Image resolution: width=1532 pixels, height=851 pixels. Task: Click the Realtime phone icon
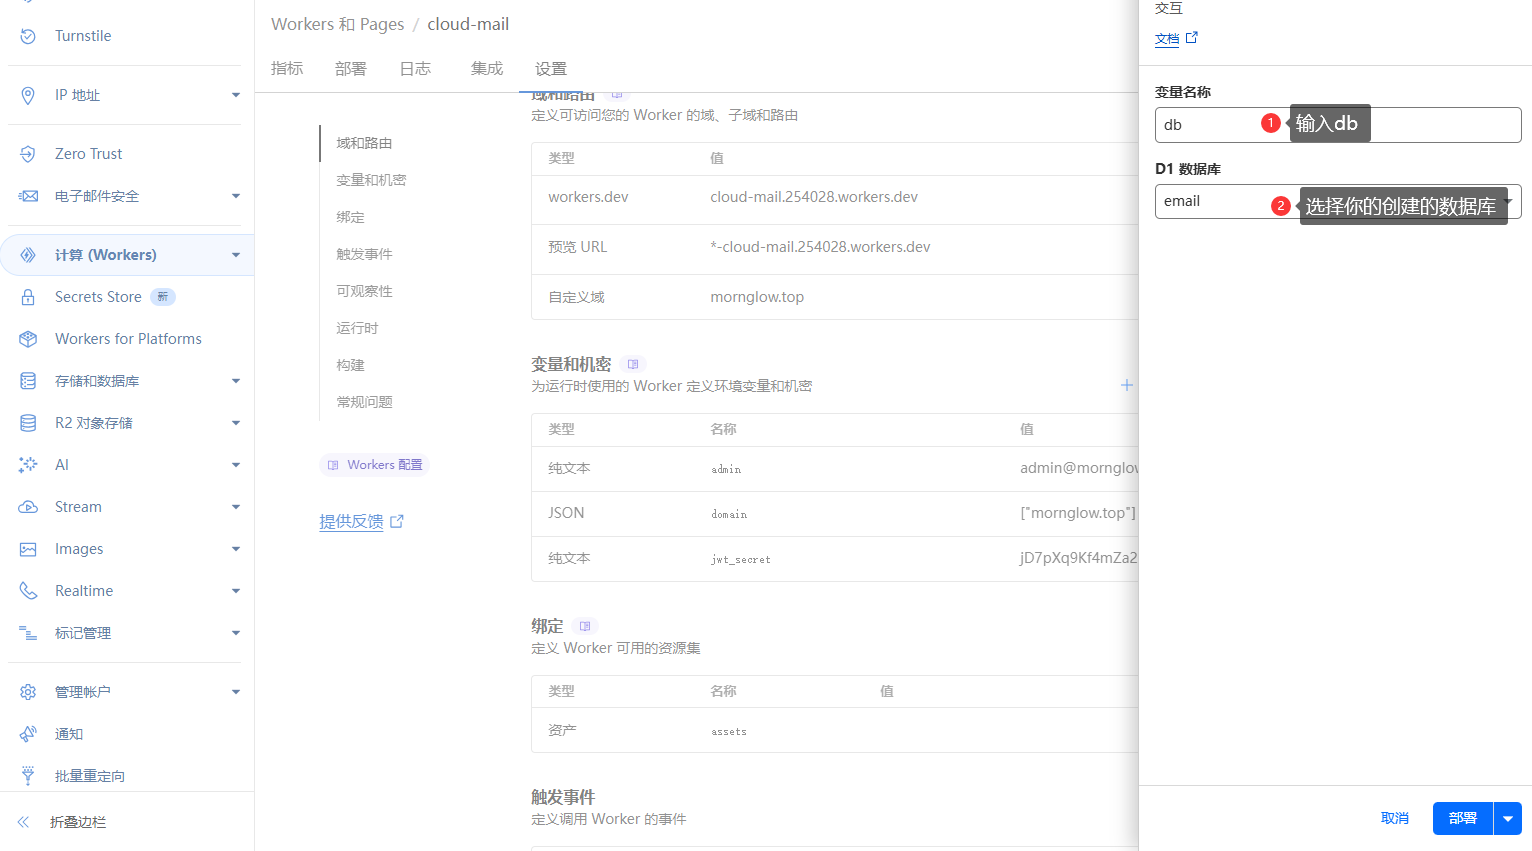[28, 591]
